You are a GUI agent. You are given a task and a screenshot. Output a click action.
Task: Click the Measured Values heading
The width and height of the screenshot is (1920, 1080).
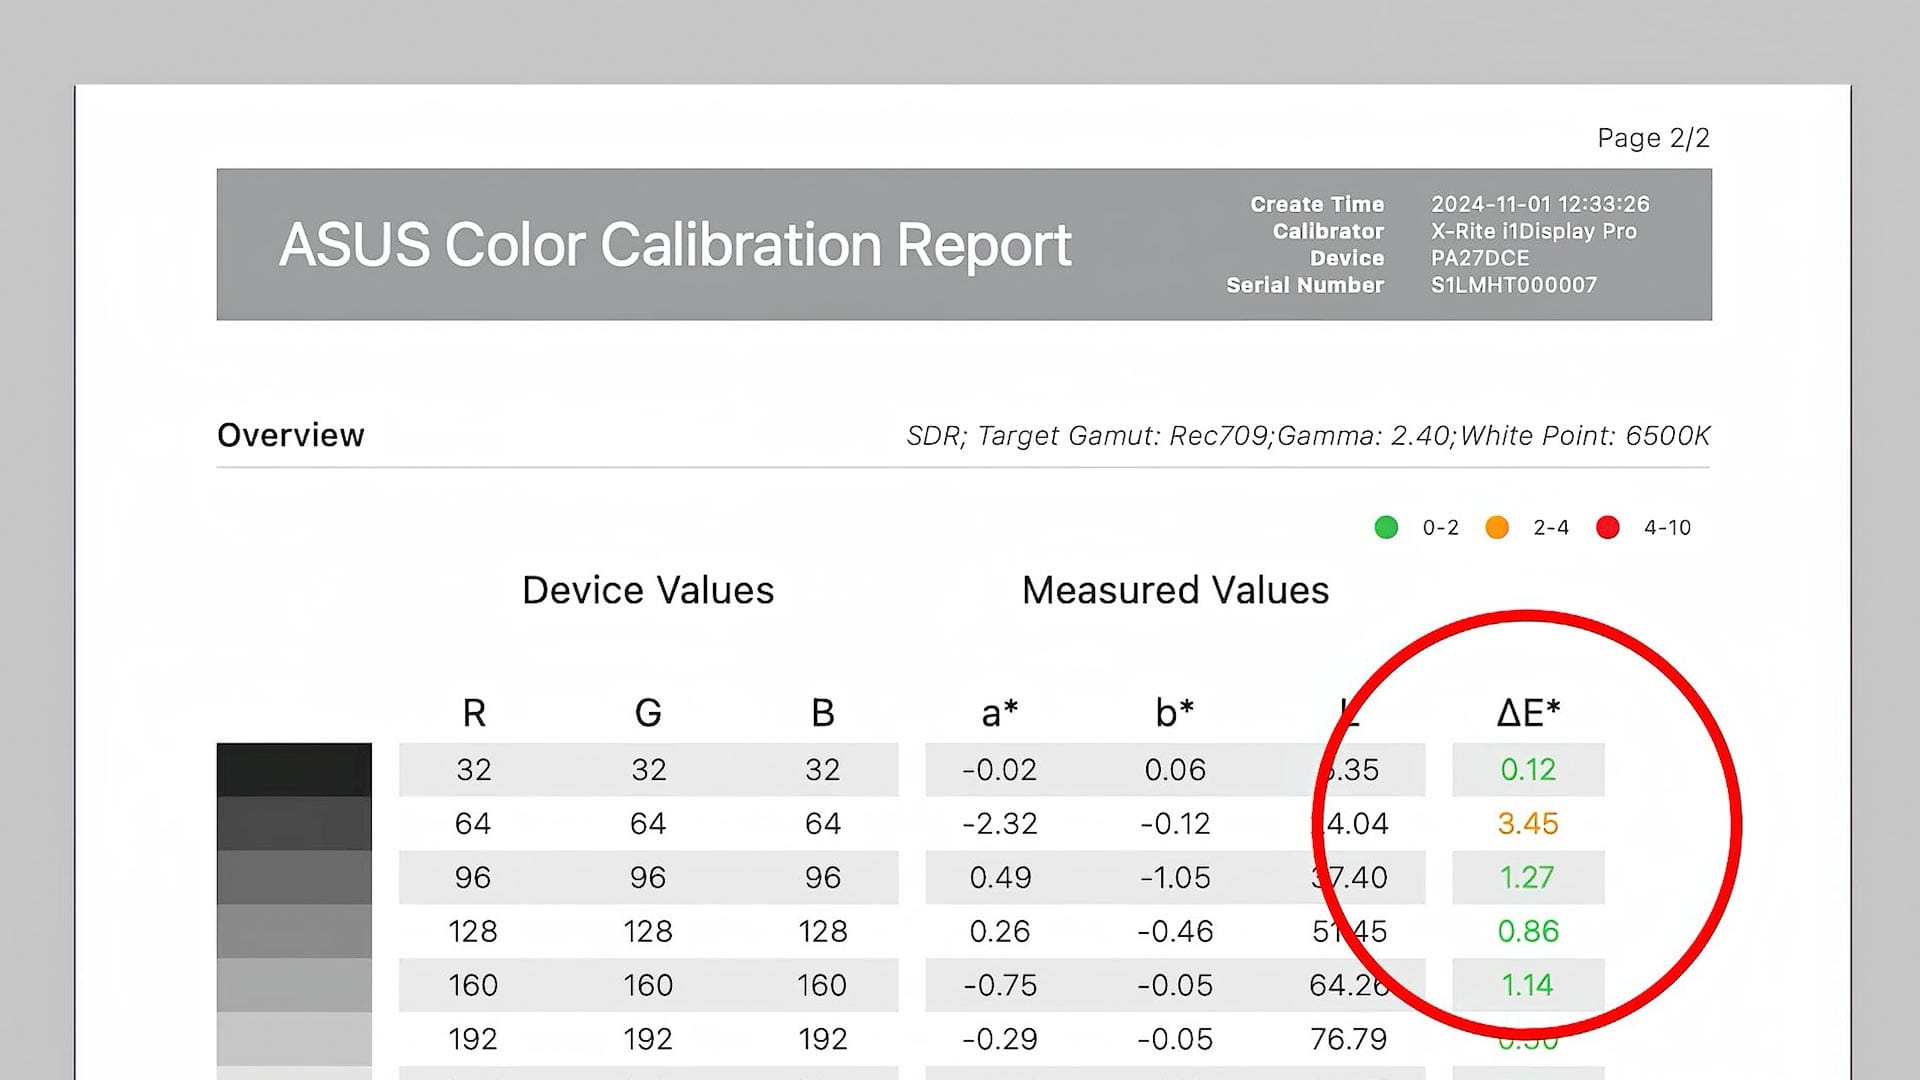click(x=1175, y=590)
